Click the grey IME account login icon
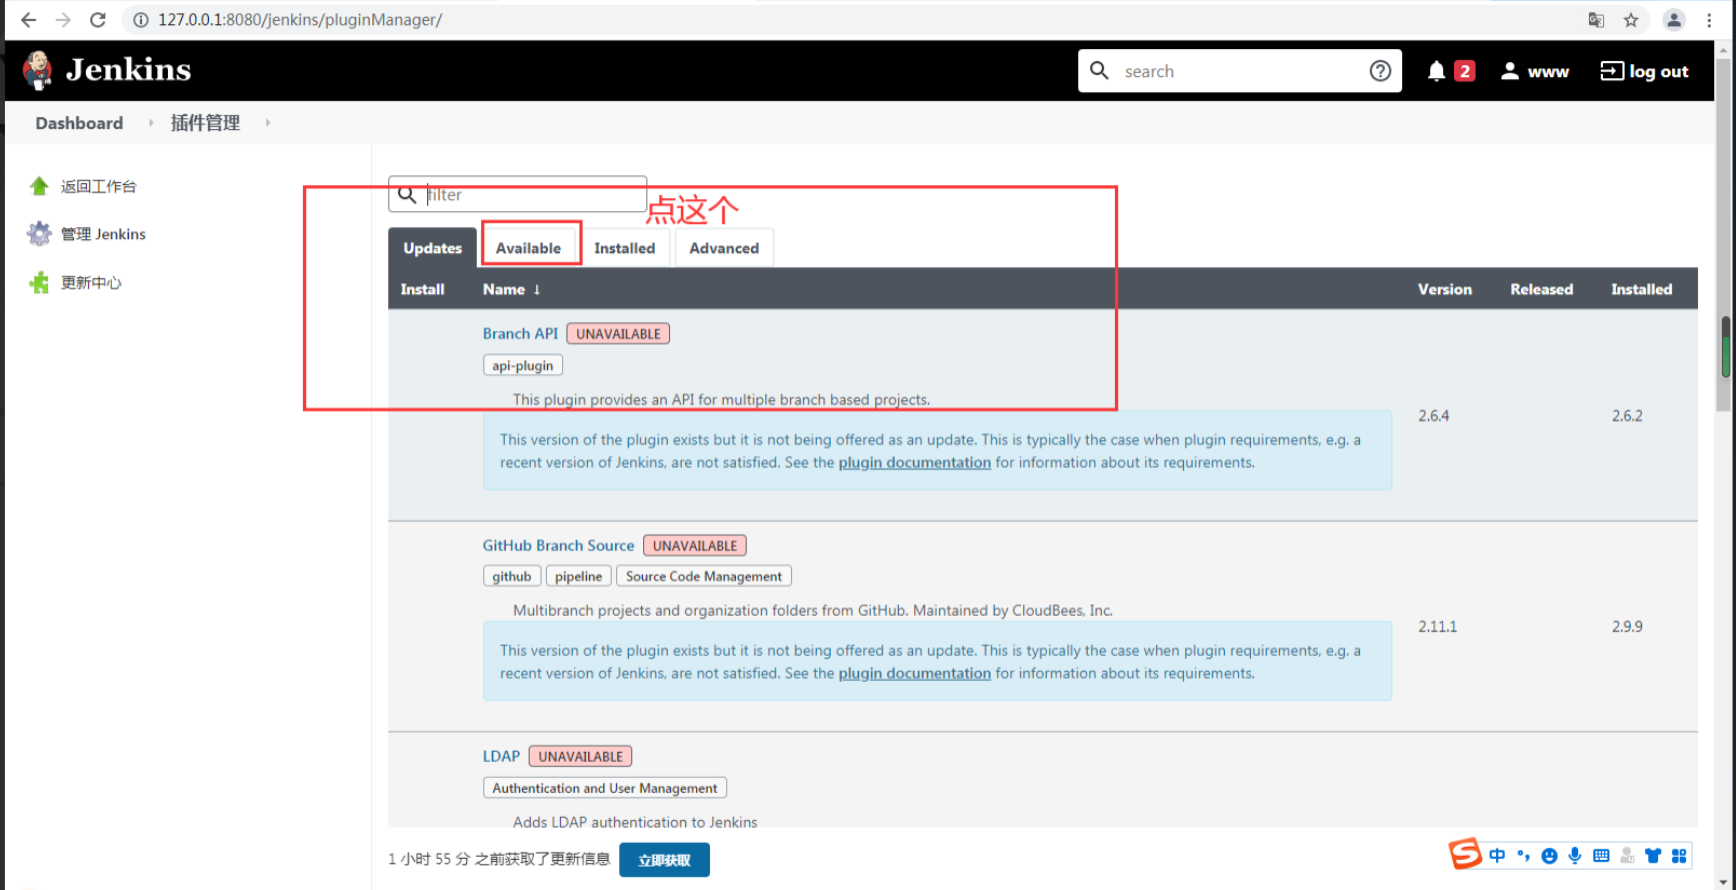The width and height of the screenshot is (1736, 890). point(1627,855)
